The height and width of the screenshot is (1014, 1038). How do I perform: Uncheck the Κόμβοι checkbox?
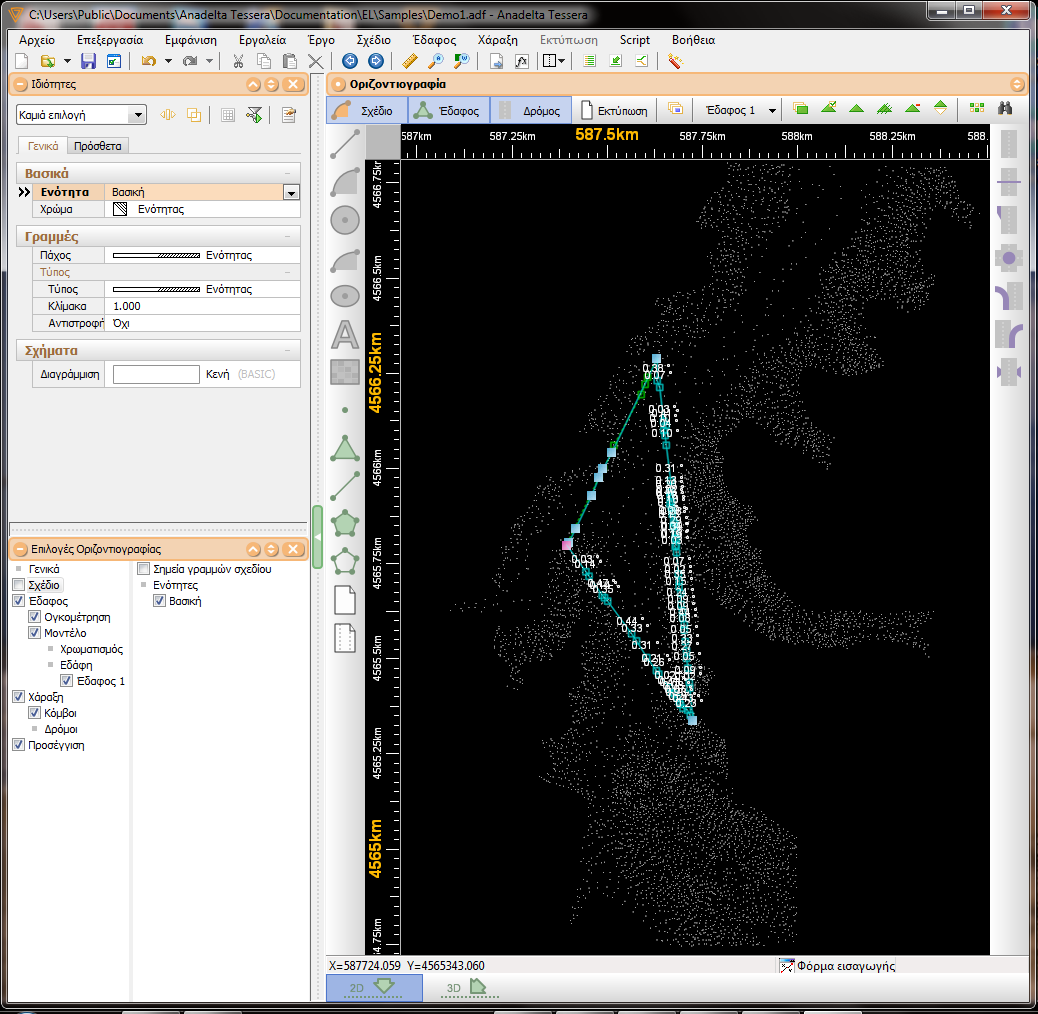point(34,713)
